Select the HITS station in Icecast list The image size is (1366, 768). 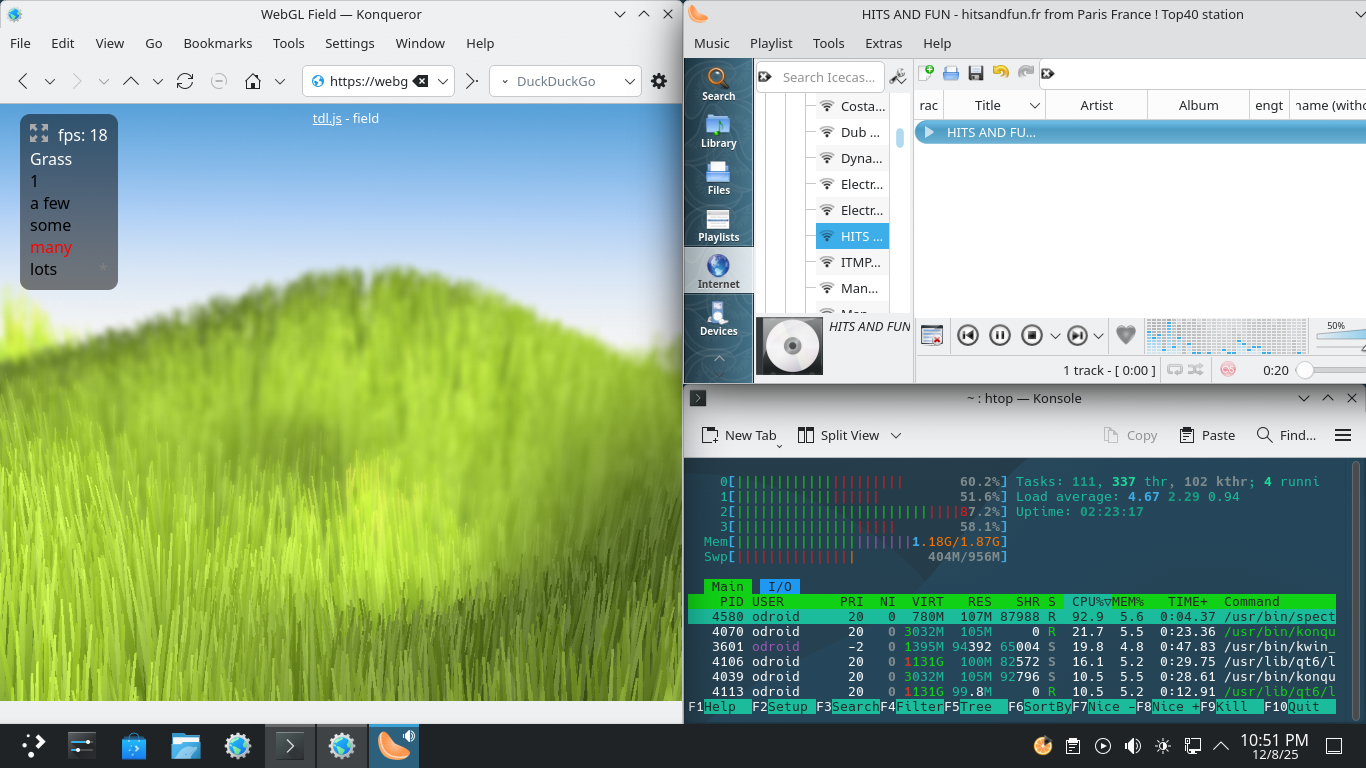[x=852, y=236]
